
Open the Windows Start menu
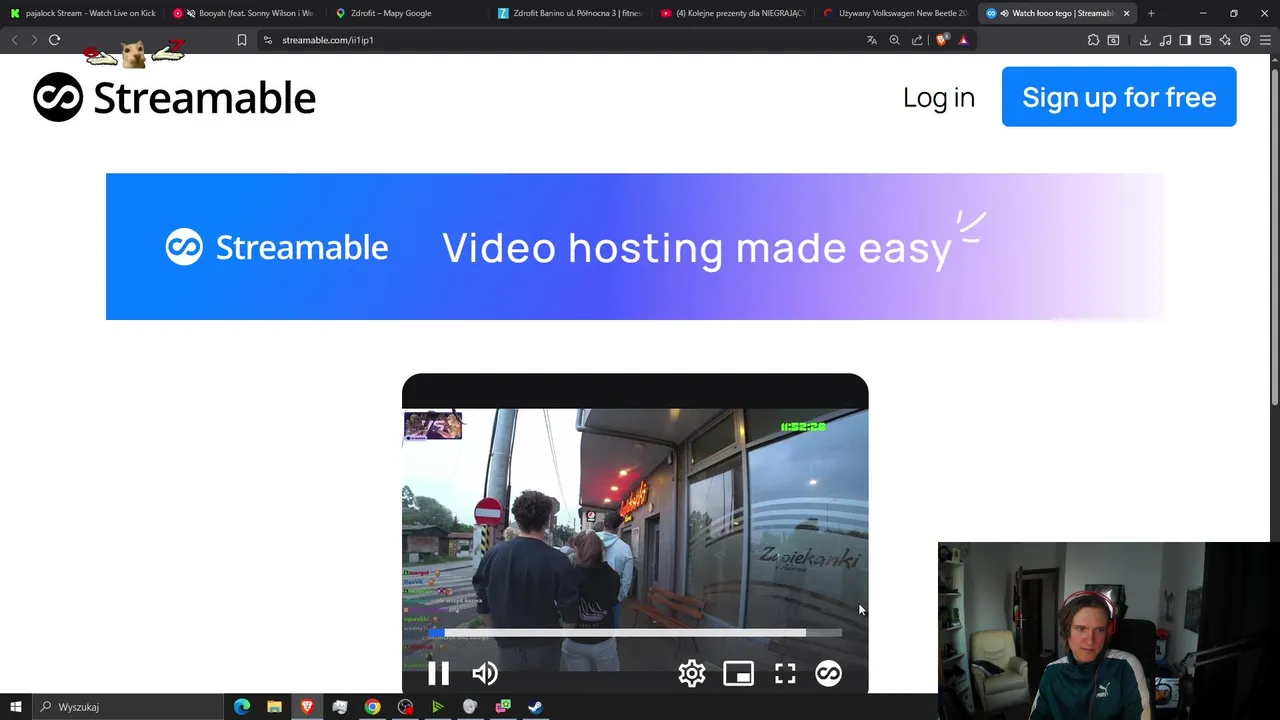16,707
